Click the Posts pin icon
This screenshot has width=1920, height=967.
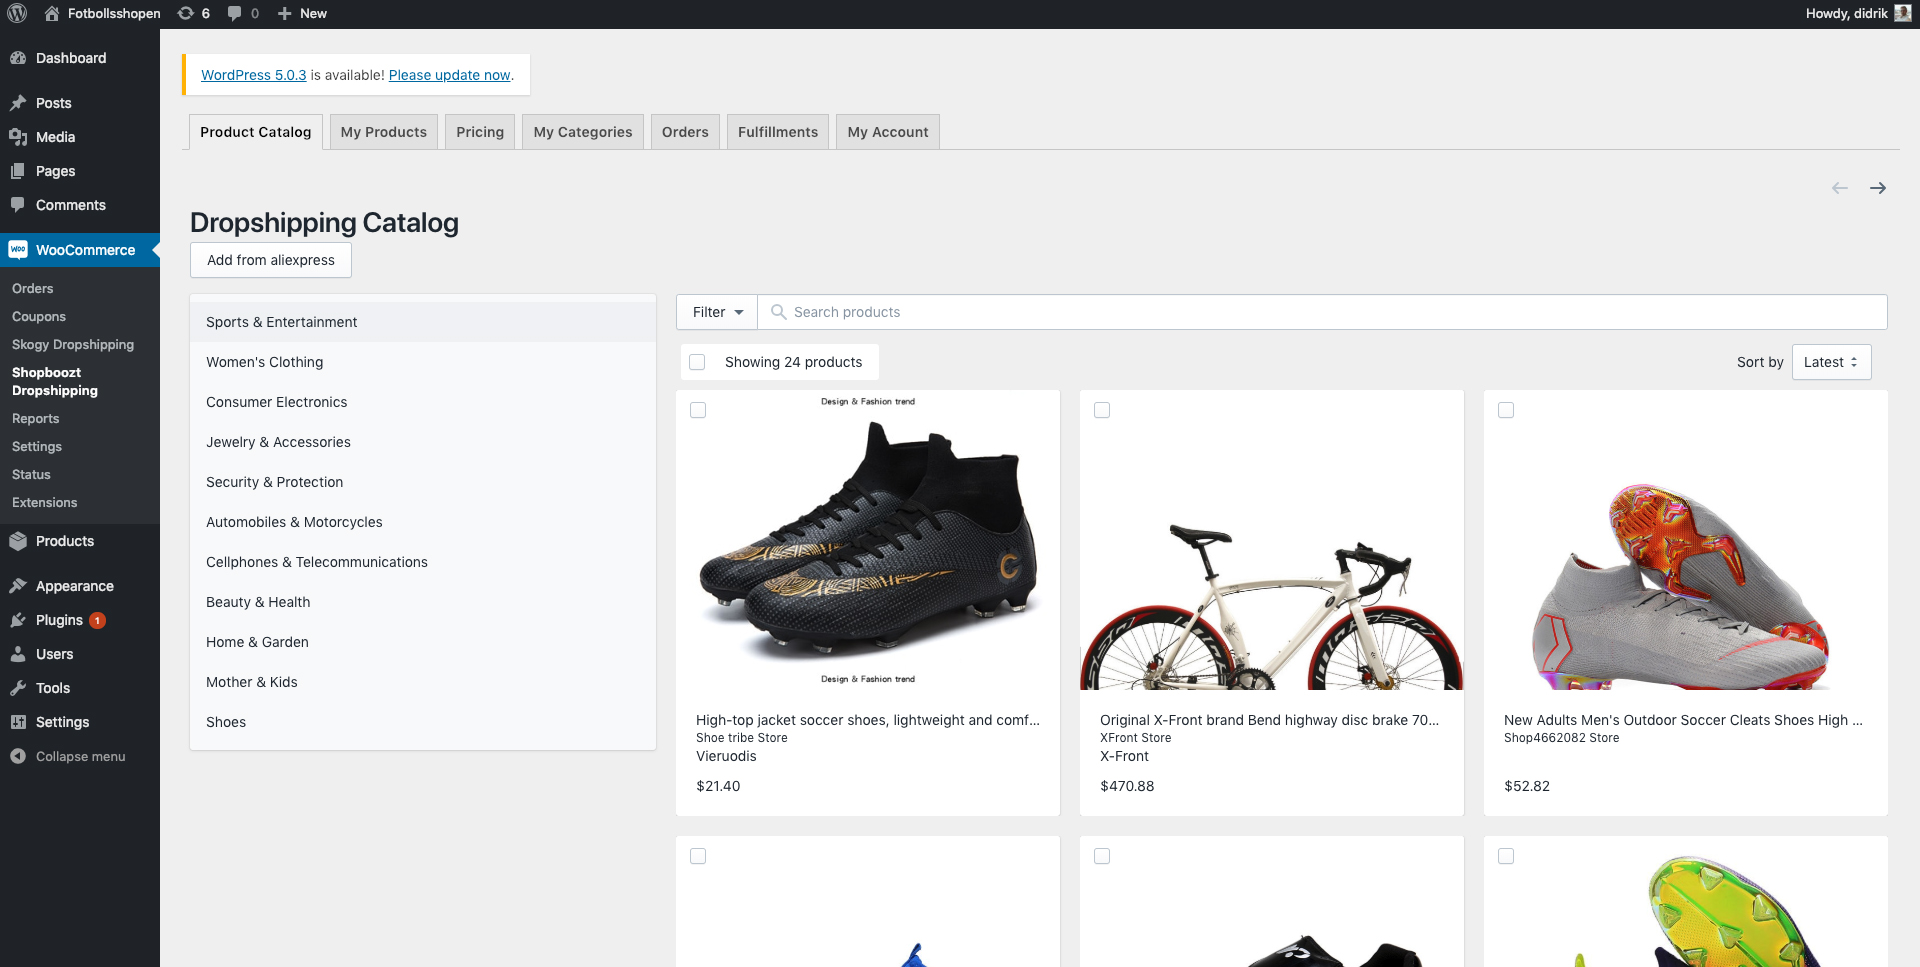pyautogui.click(x=18, y=103)
